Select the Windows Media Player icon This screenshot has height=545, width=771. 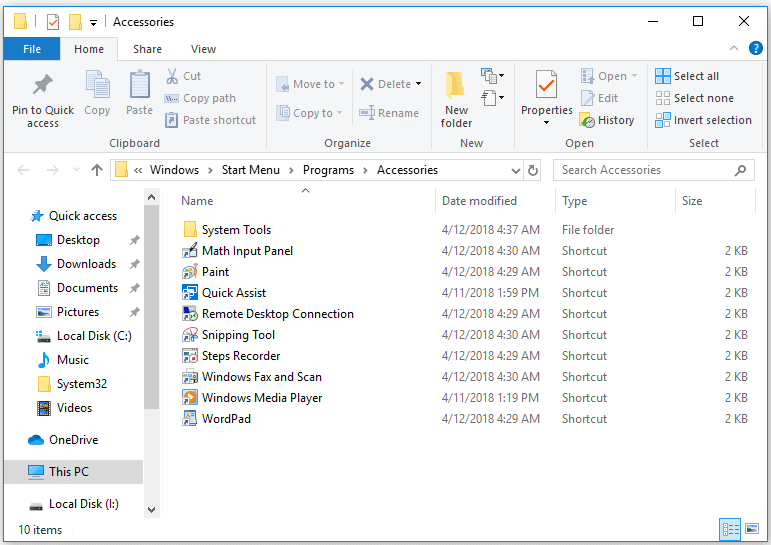pyautogui.click(x=190, y=397)
